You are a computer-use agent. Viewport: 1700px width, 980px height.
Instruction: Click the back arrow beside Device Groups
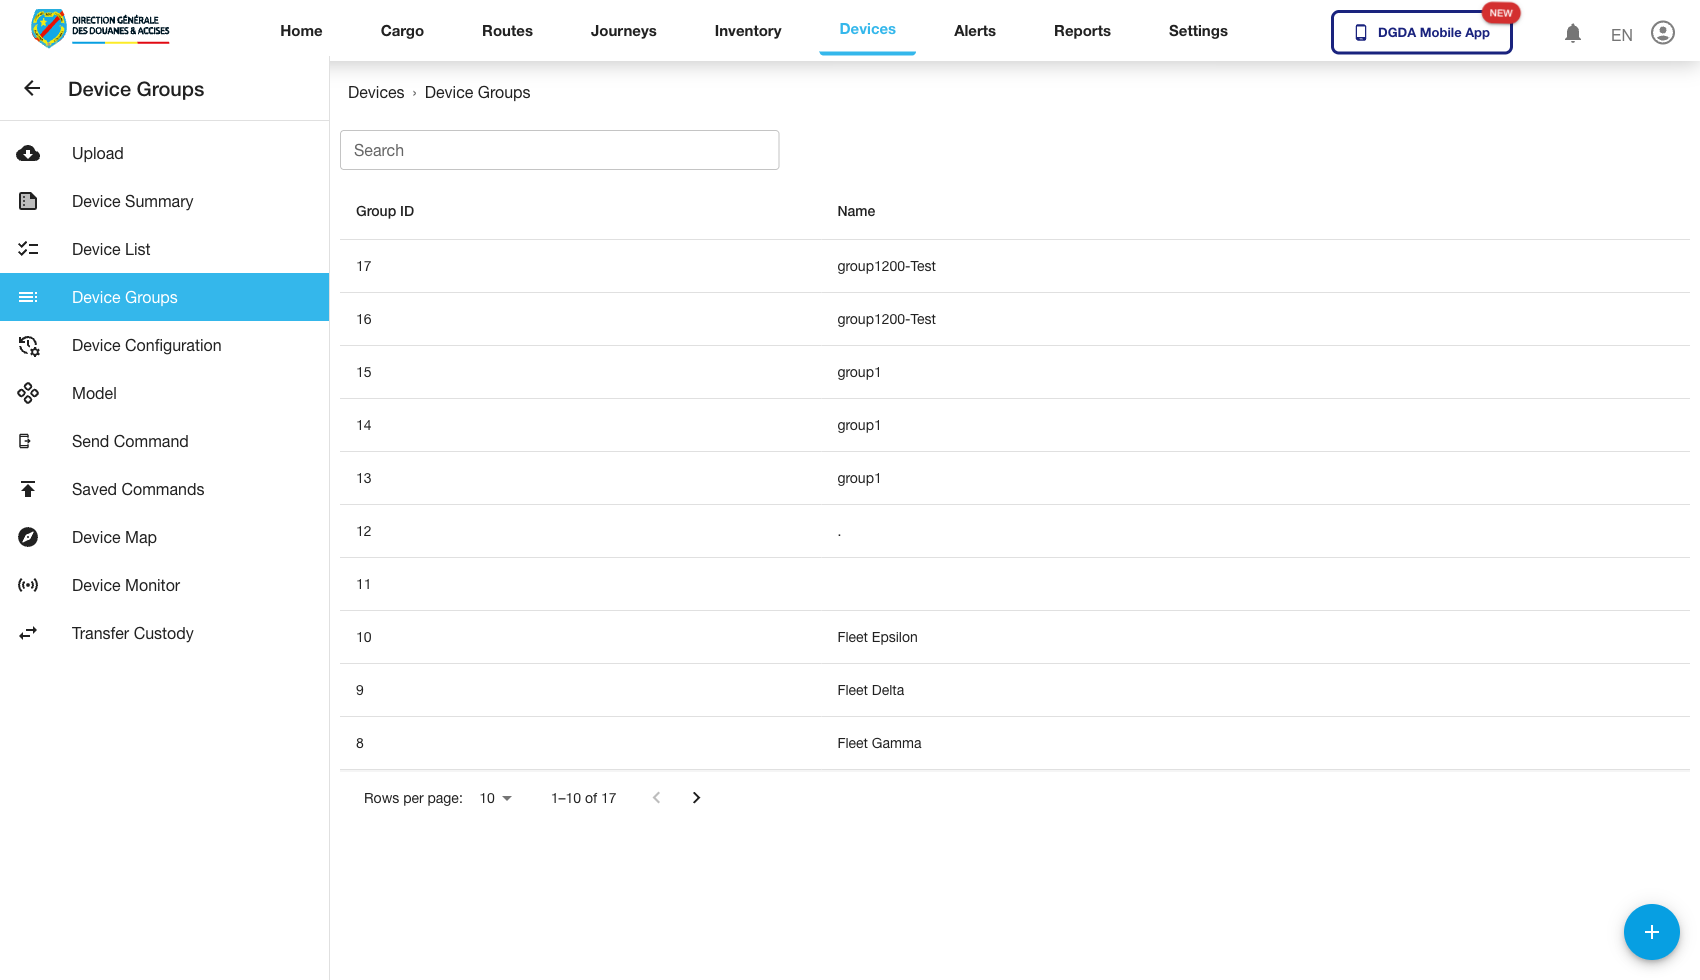pyautogui.click(x=32, y=89)
